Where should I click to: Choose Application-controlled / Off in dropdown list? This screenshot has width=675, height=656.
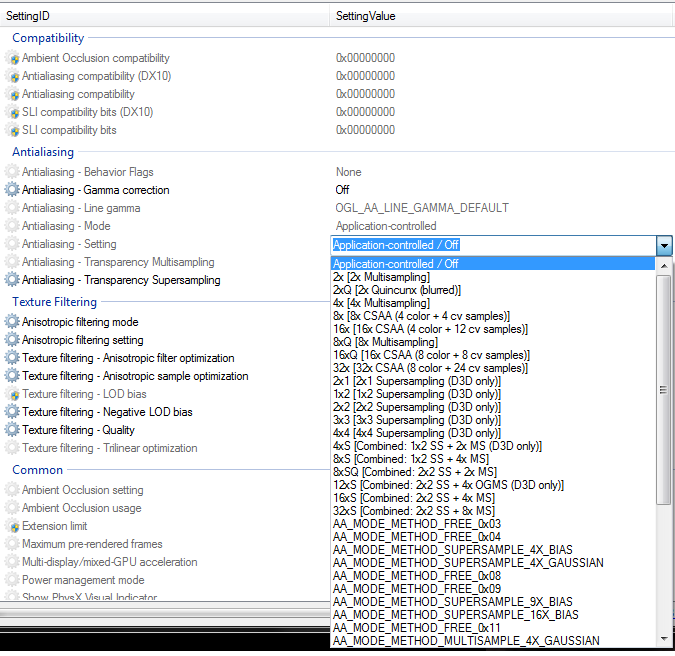[493, 263]
